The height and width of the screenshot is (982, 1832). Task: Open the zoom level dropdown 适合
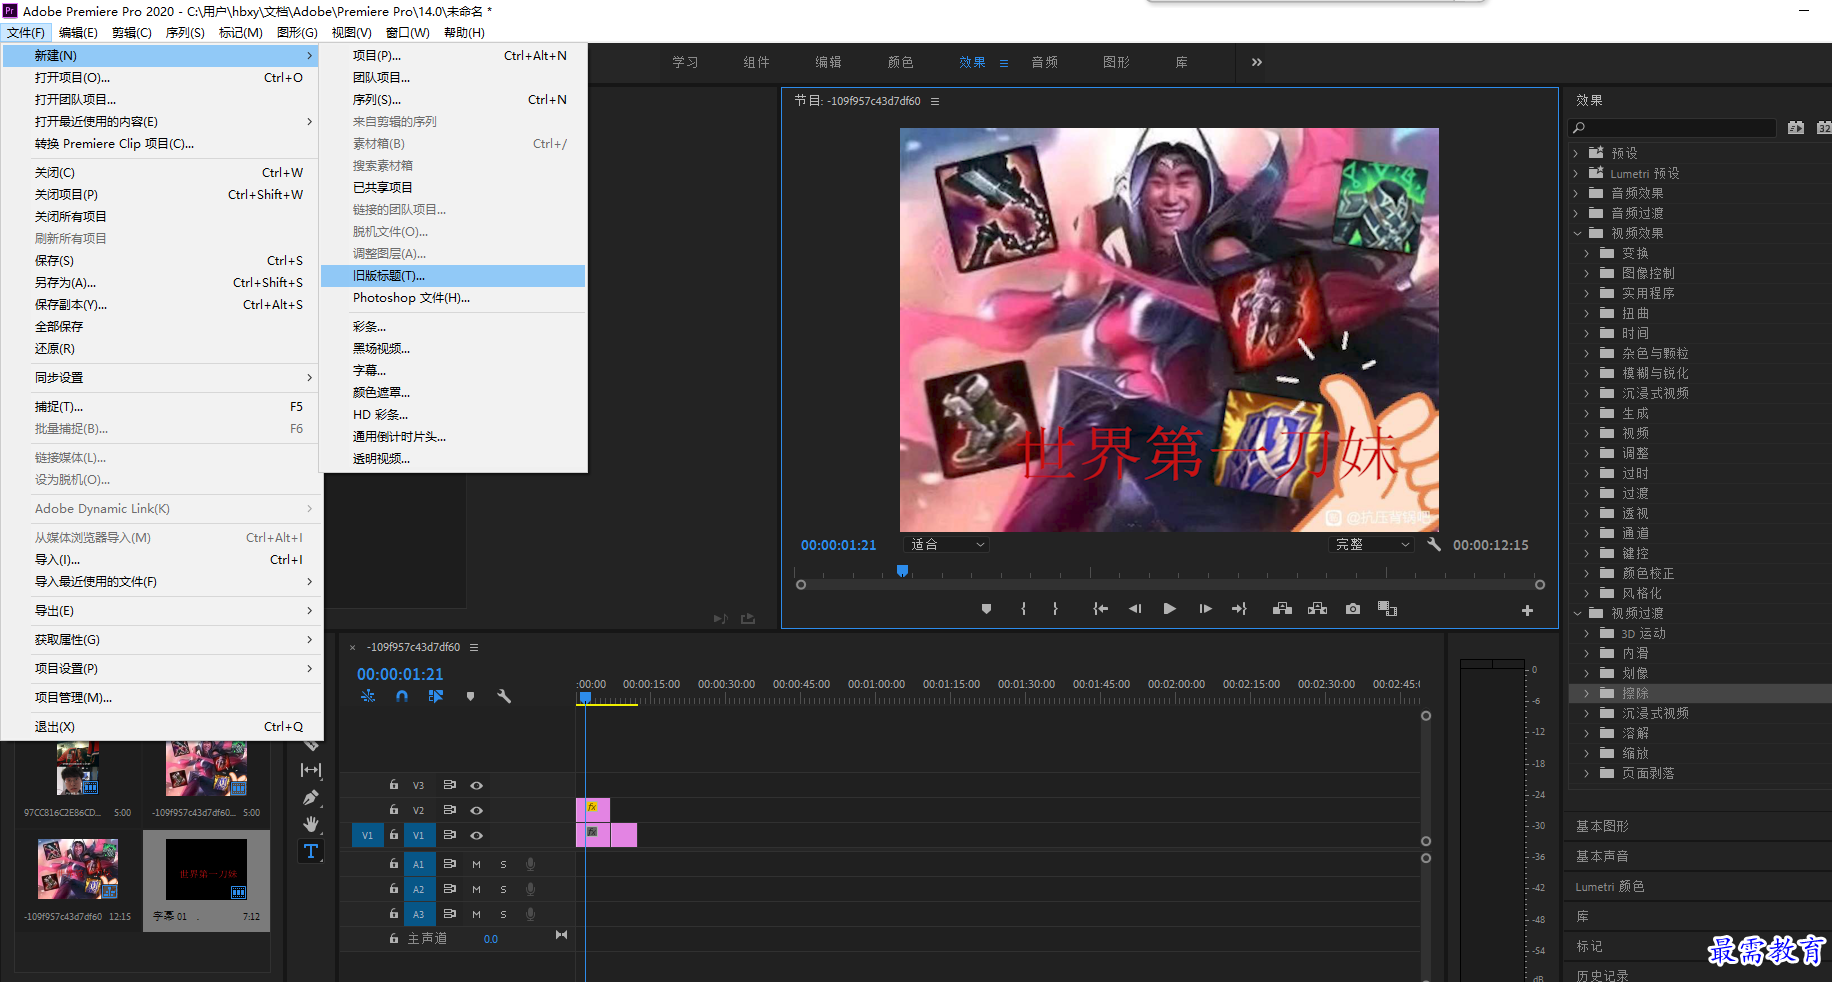pos(946,545)
